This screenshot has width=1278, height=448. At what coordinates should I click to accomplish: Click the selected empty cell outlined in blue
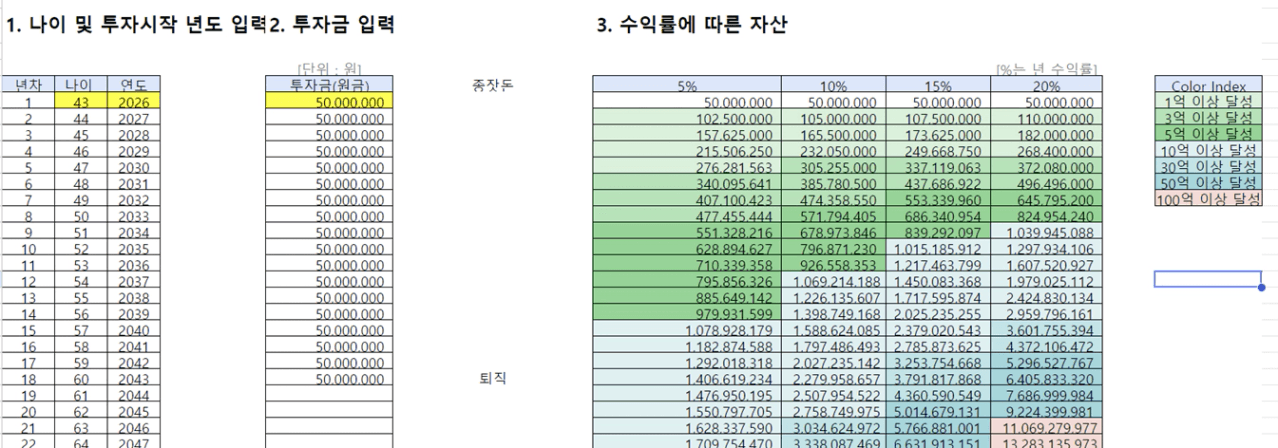1208,279
